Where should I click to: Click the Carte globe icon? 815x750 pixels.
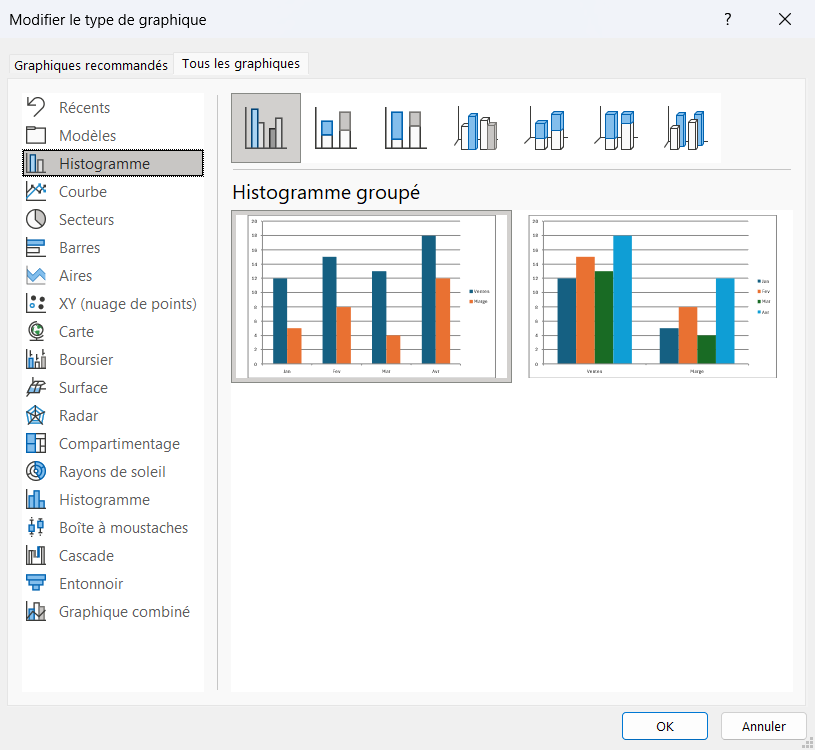point(36,332)
